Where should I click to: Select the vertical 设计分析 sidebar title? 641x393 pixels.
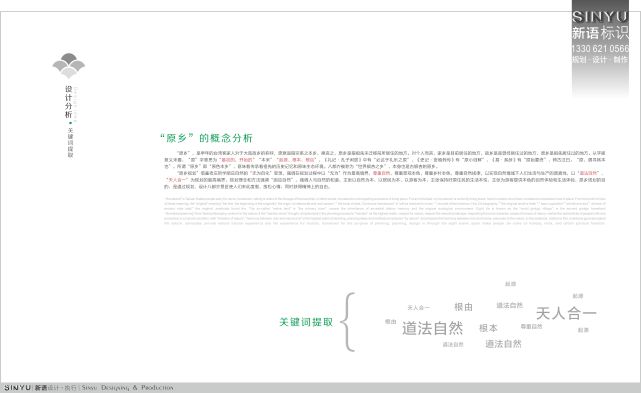pyautogui.click(x=69, y=102)
